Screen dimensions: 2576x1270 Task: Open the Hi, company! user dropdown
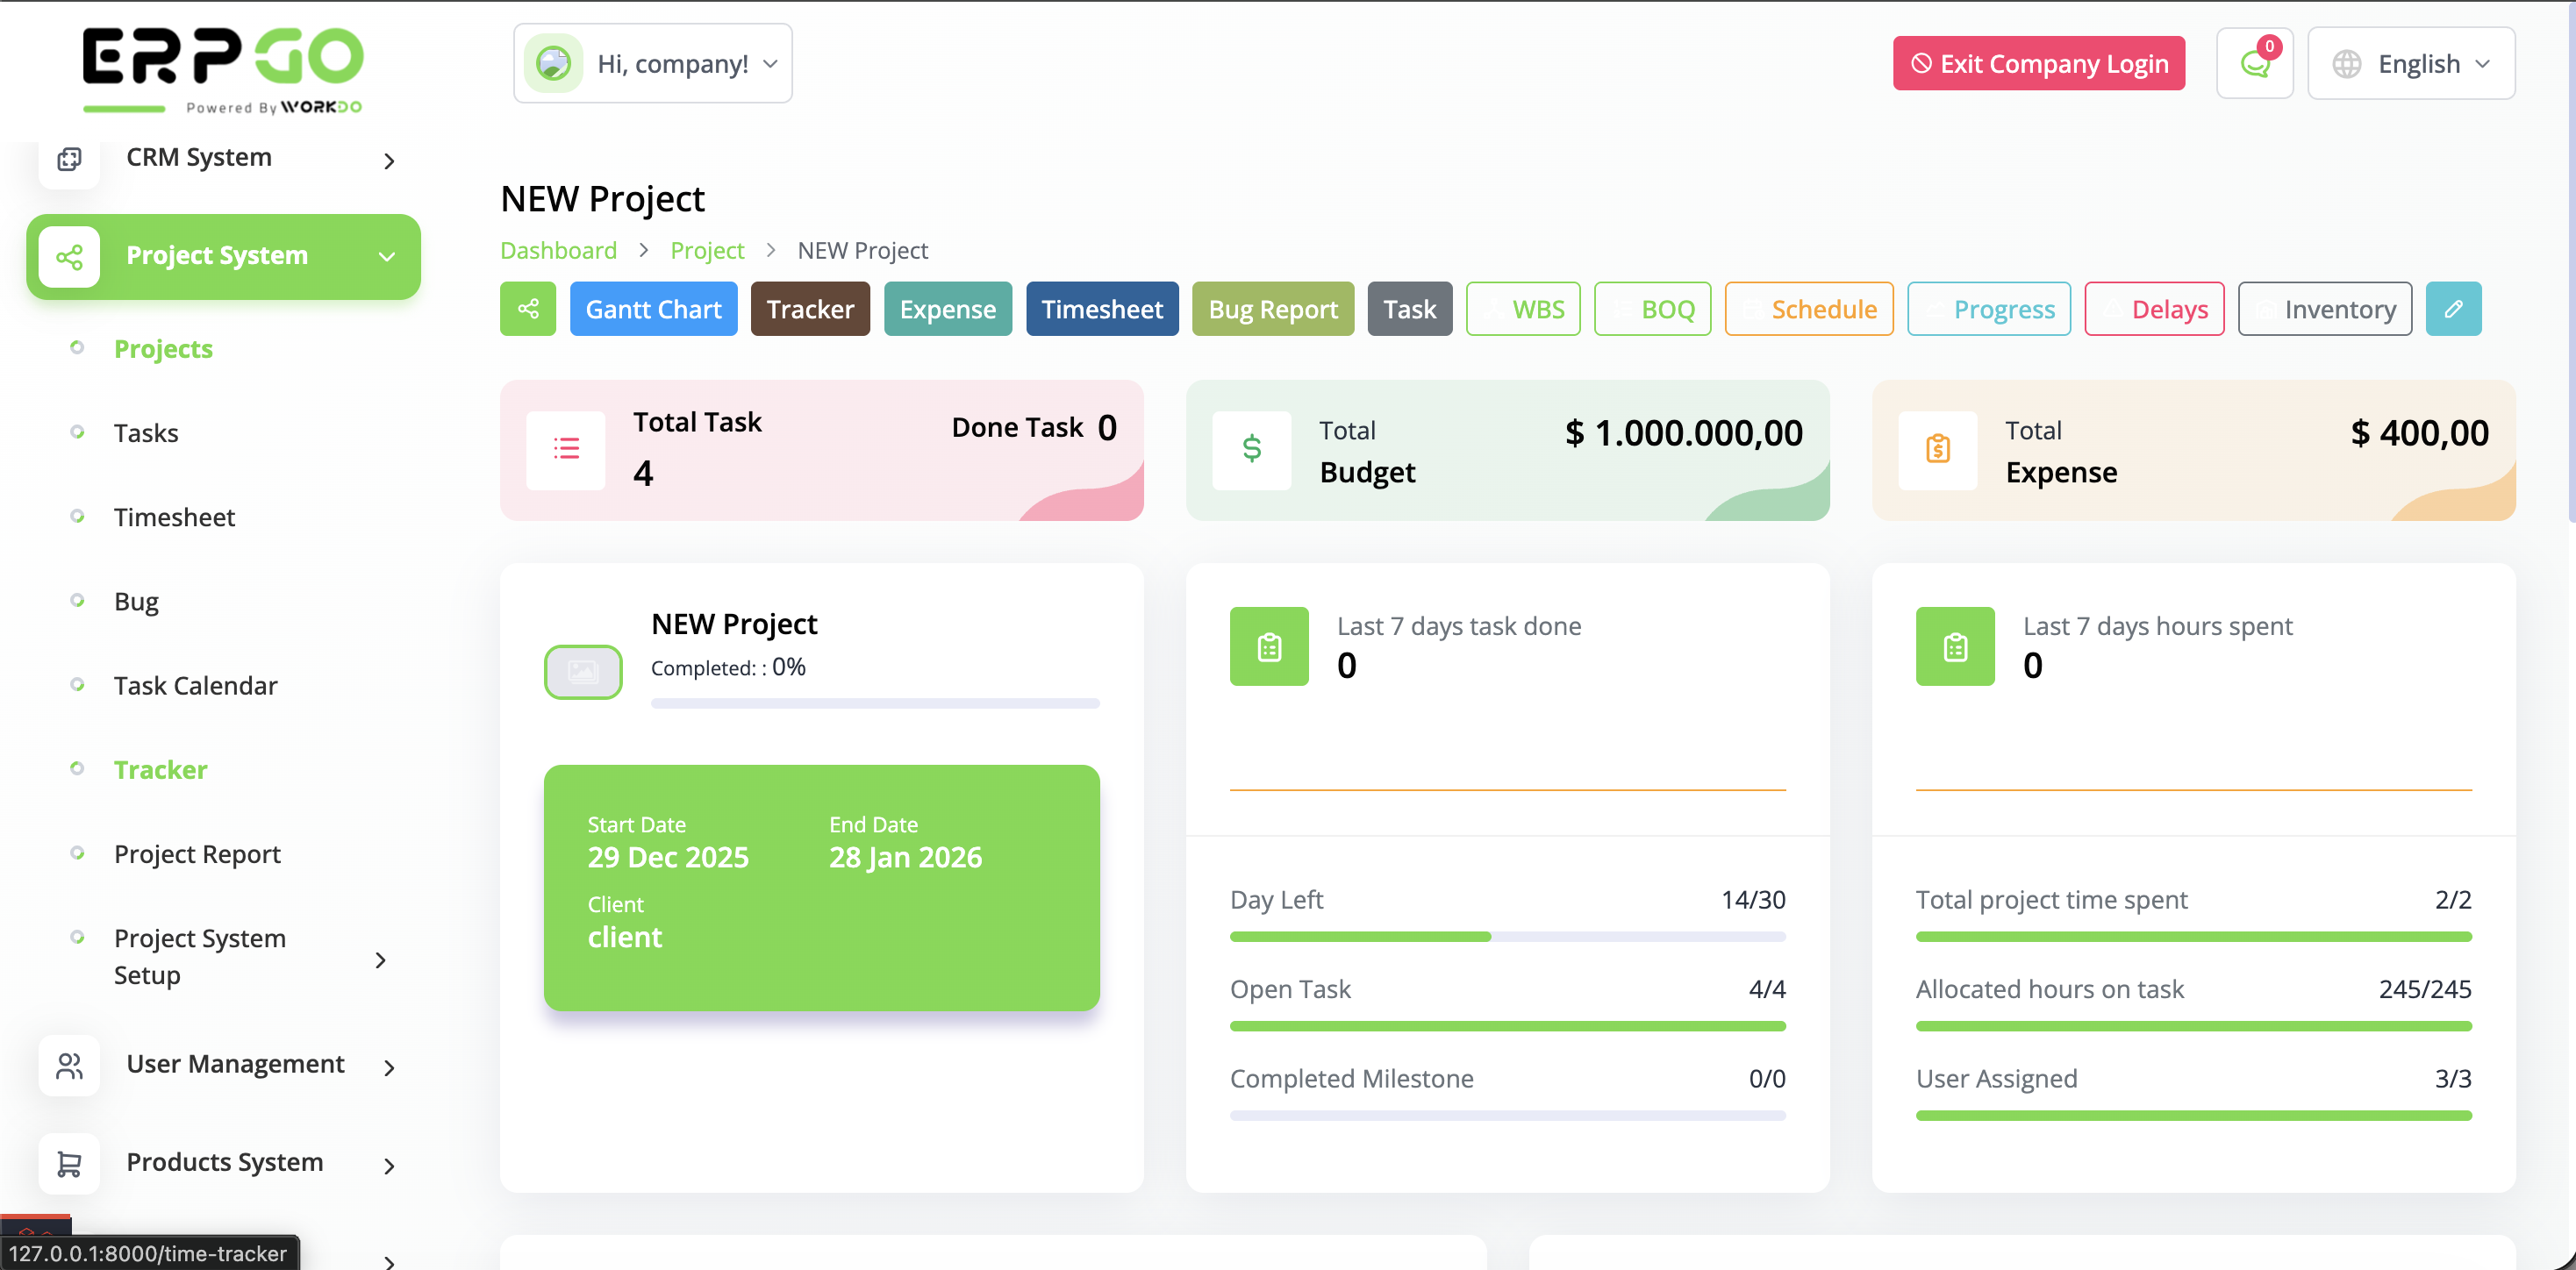pyautogui.click(x=653, y=63)
